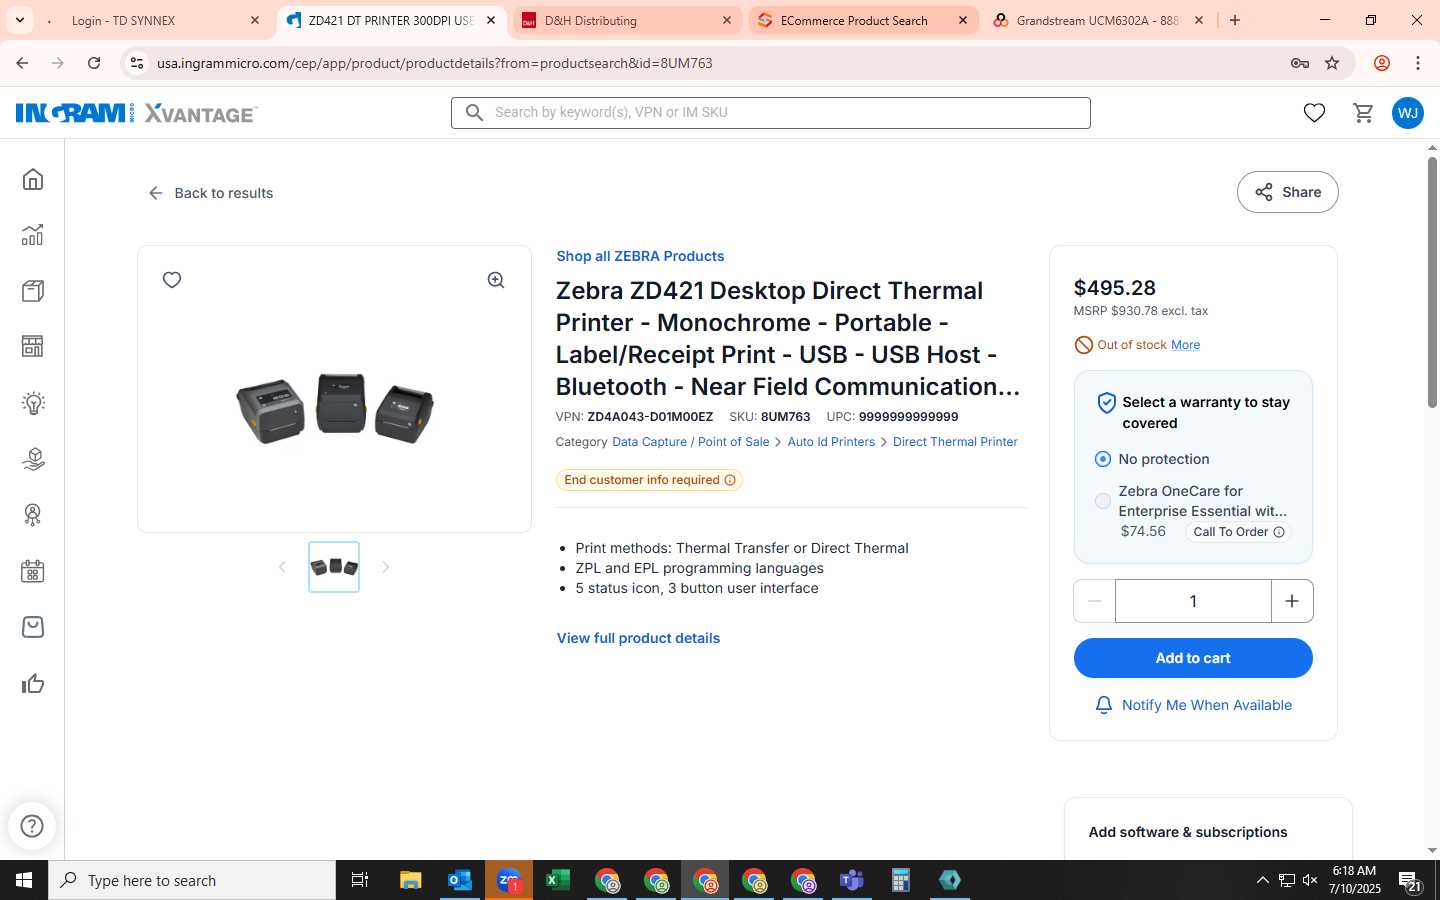Viewport: 1440px width, 900px height.
Task: Open the shopping bag sidebar icon
Action: coord(33,627)
